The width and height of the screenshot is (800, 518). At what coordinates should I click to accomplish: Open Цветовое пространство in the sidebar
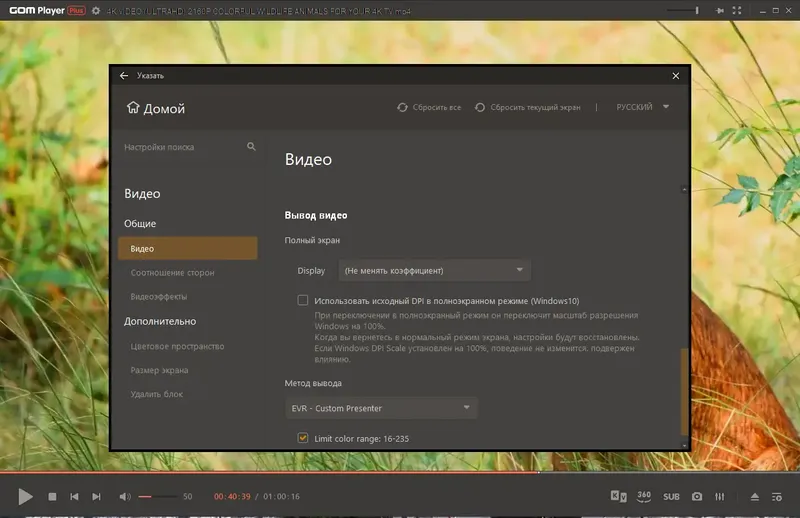point(177,346)
